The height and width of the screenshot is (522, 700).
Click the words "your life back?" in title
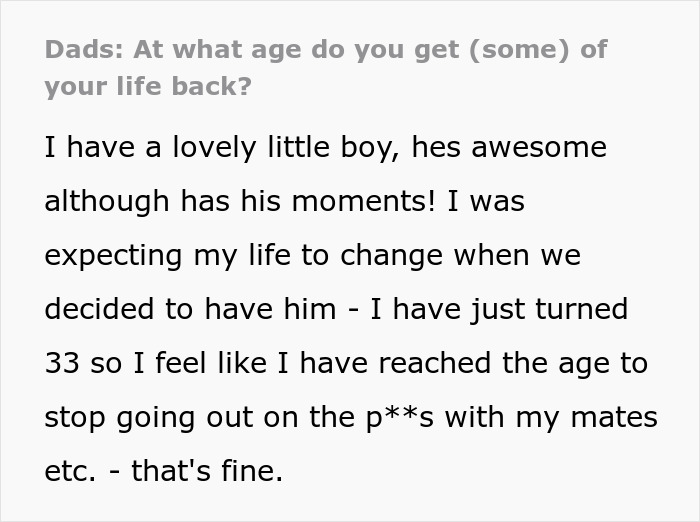[148, 86]
